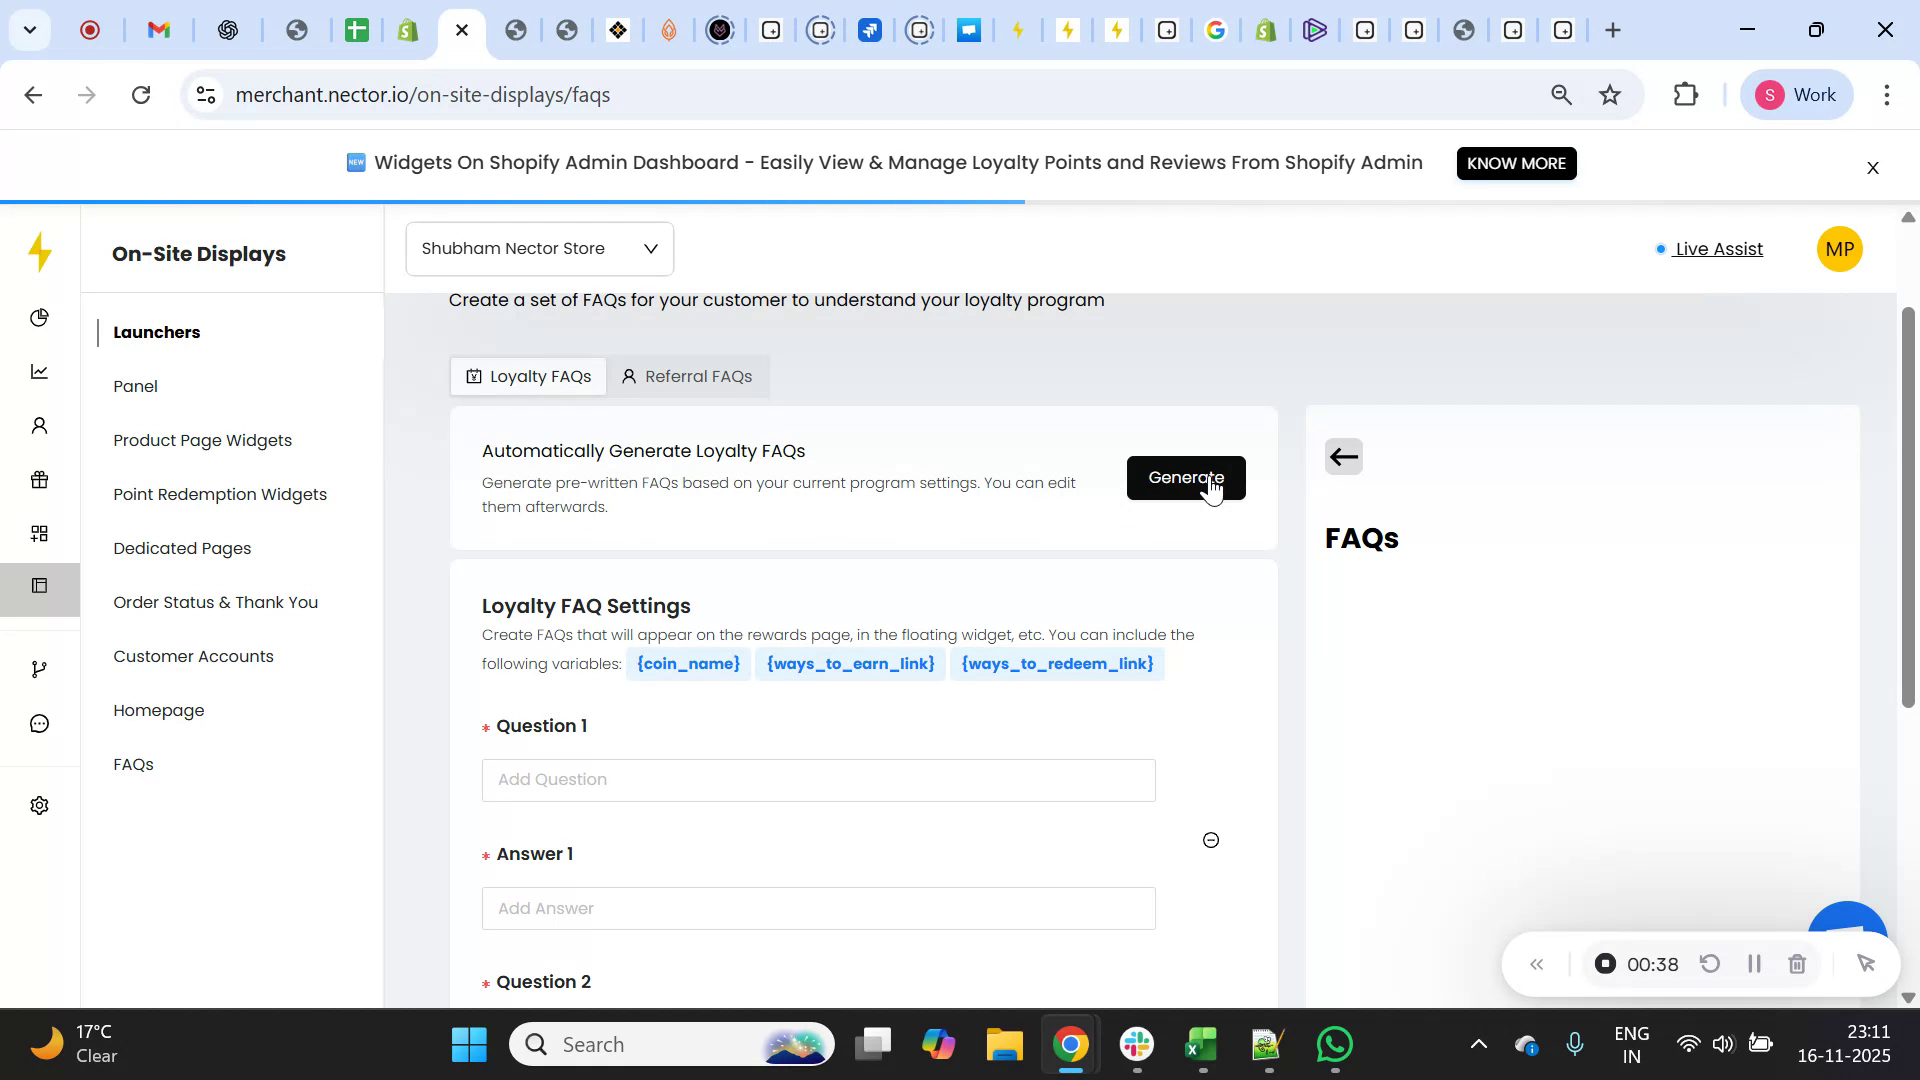
Task: Open the analytics pie chart panel
Action: pos(40,317)
